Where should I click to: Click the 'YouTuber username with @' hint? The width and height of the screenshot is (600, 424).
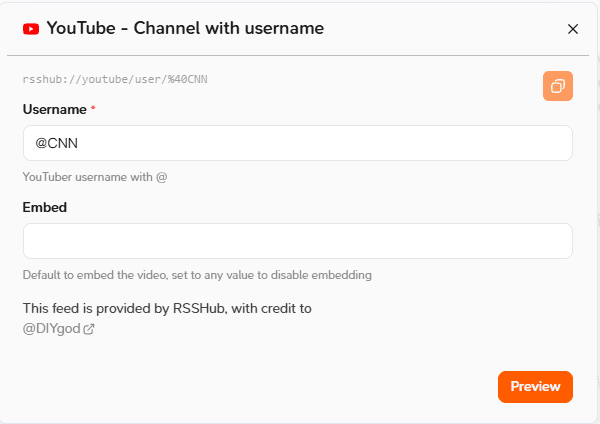point(95,177)
